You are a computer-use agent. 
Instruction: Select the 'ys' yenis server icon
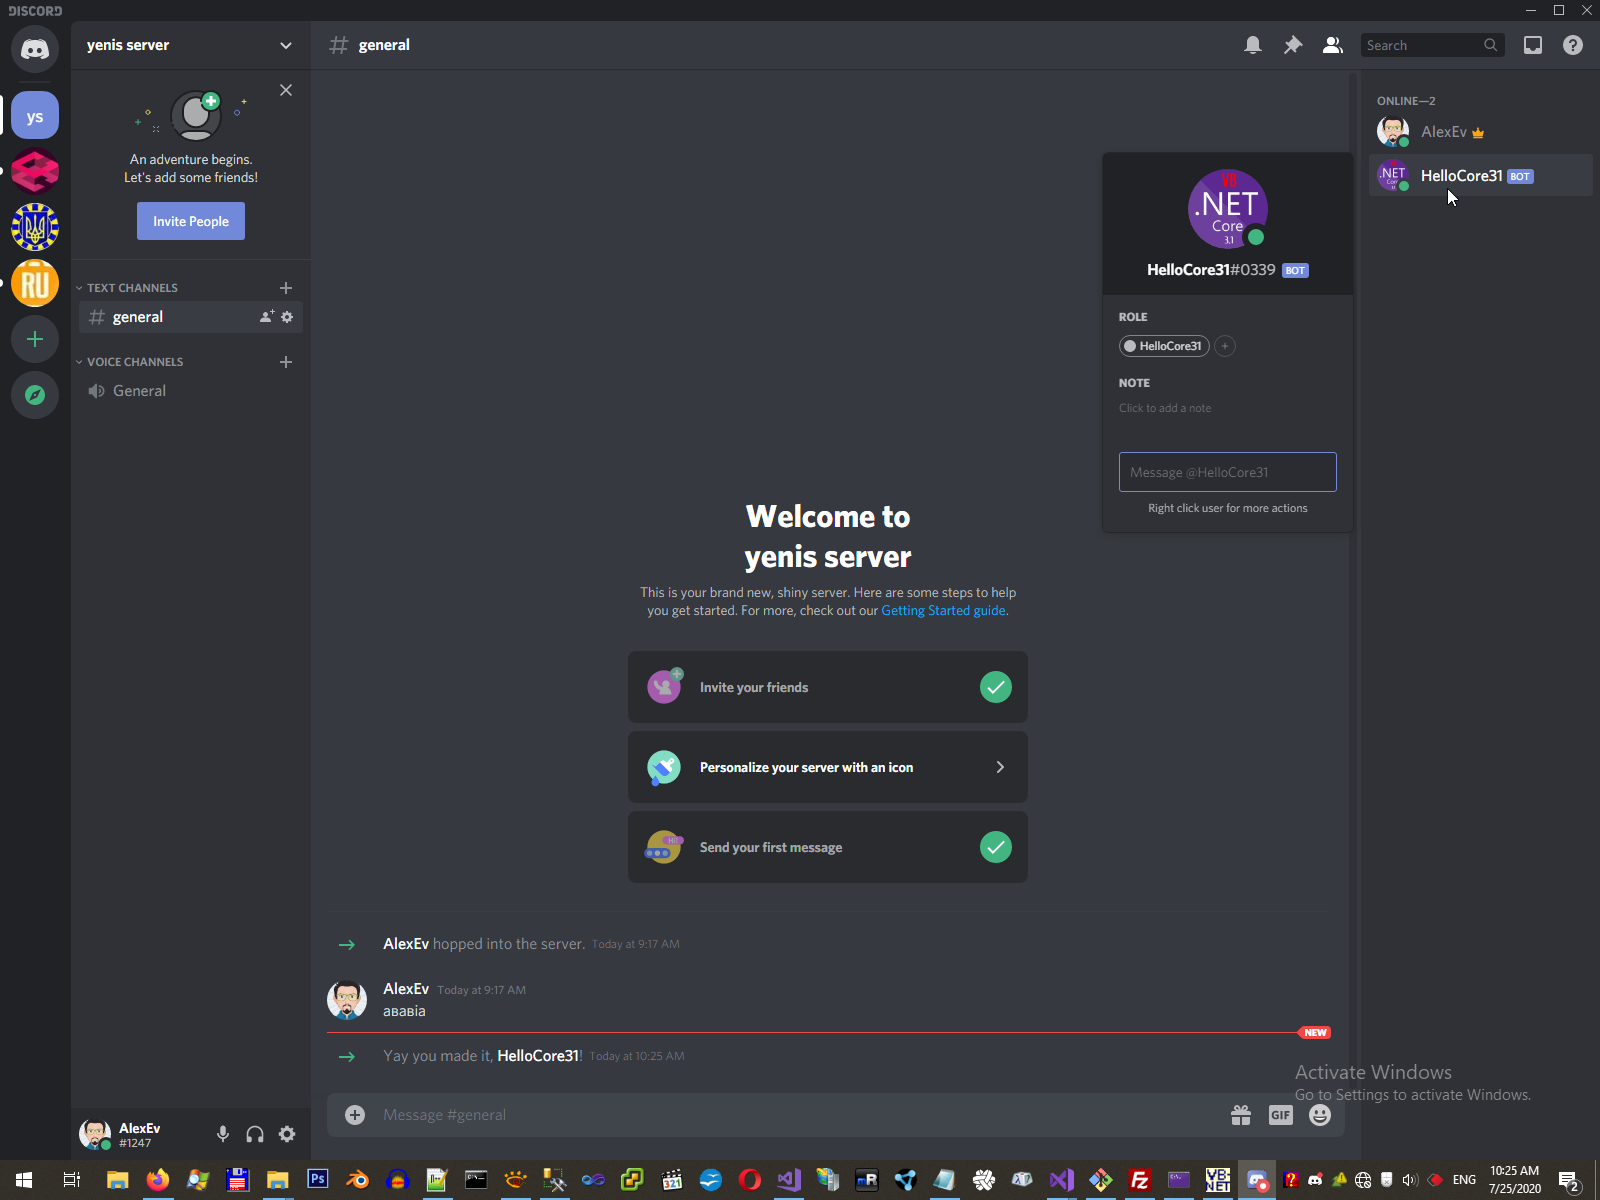point(35,116)
